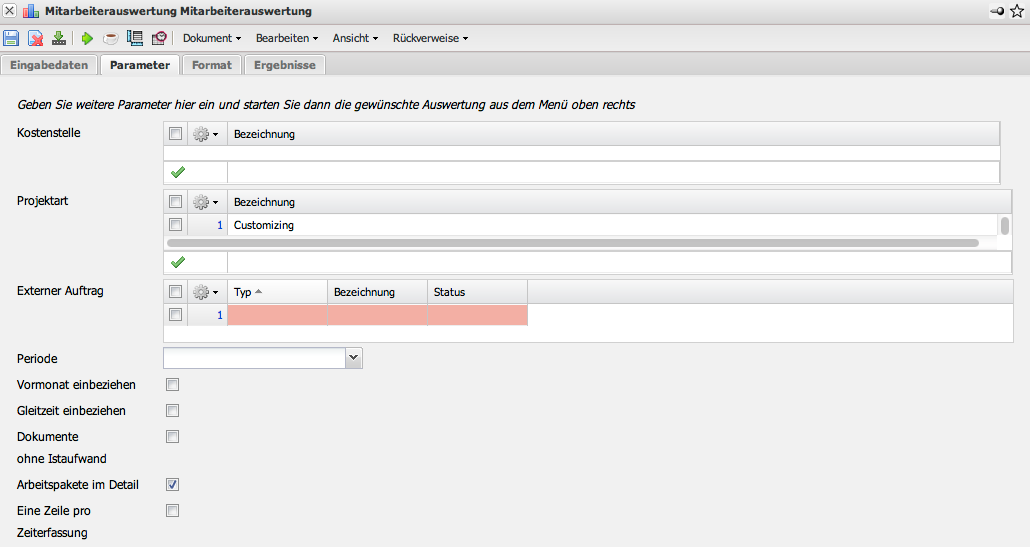Click the green download arrow toolbar icon
1030x547 pixels.
pos(59,38)
